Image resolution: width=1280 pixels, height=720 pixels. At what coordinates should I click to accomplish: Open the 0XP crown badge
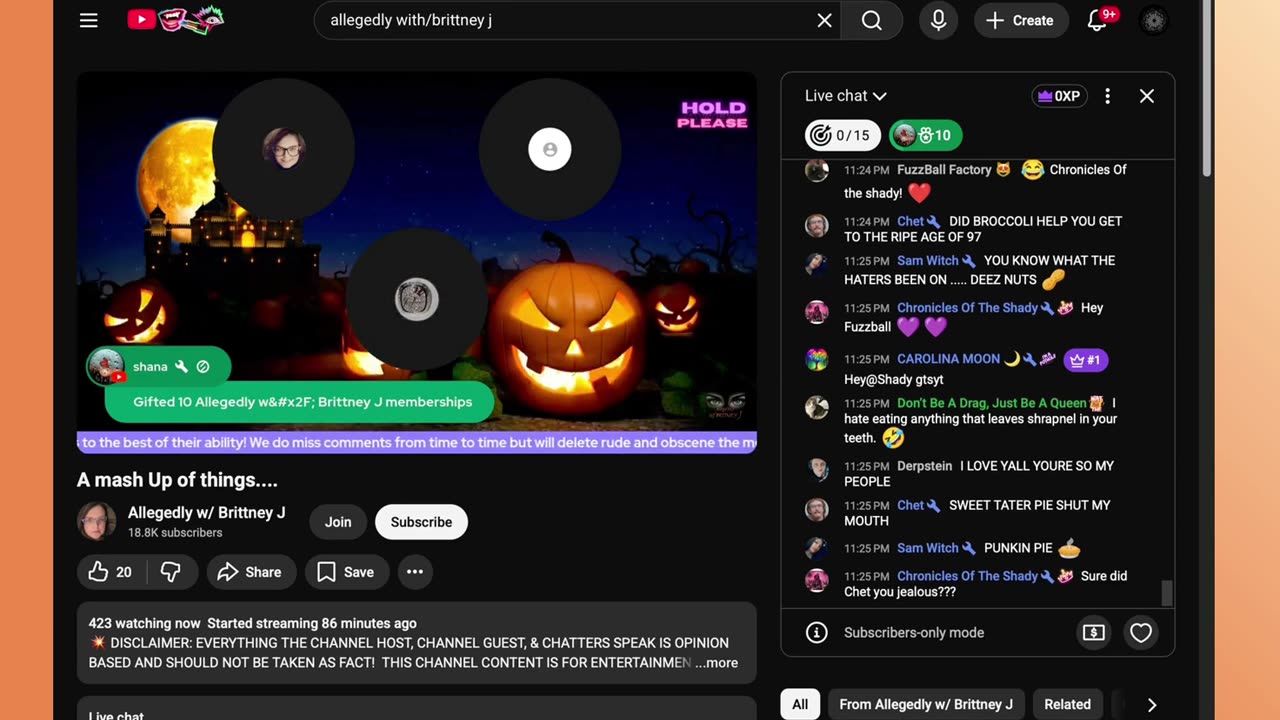pos(1059,96)
